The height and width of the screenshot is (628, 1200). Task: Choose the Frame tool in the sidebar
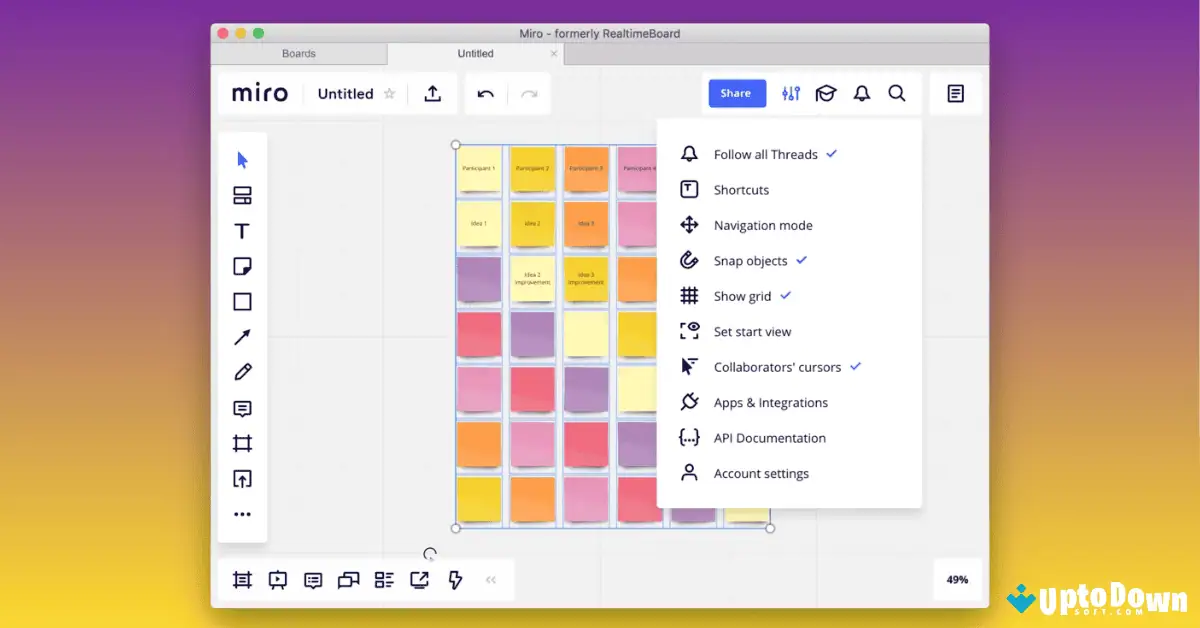(x=242, y=443)
